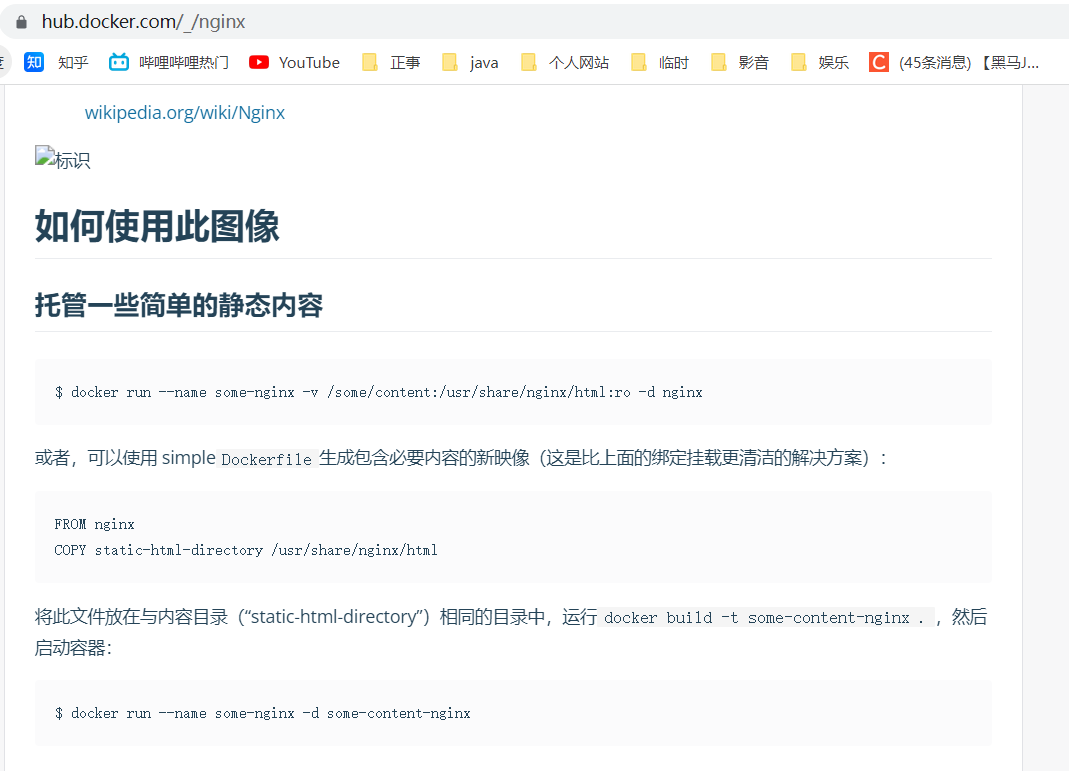Screen dimensions: 1069x771
Task: Open the 个人网站 bookmark folder
Action: pos(565,63)
